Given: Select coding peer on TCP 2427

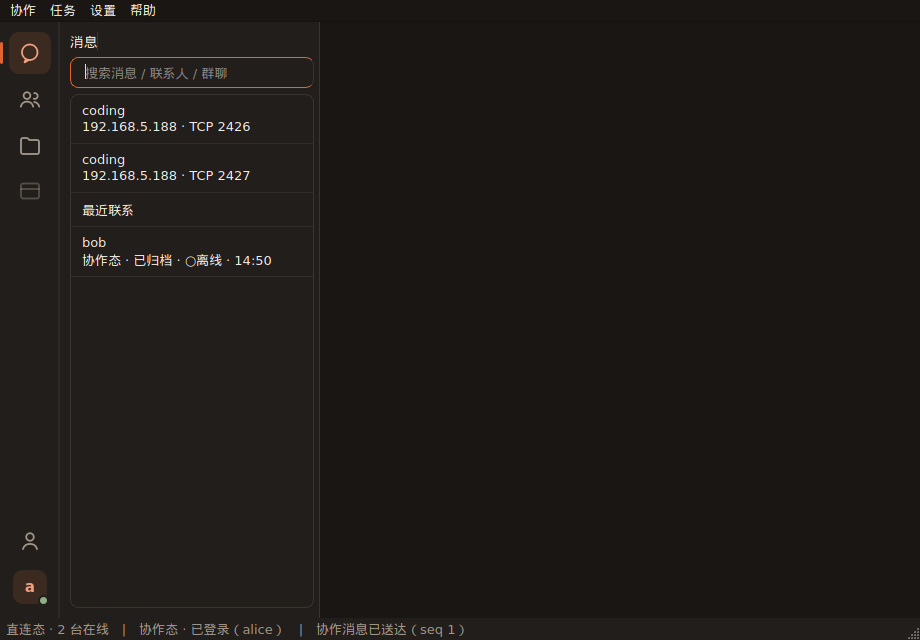Looking at the screenshot, I should 192,168.
